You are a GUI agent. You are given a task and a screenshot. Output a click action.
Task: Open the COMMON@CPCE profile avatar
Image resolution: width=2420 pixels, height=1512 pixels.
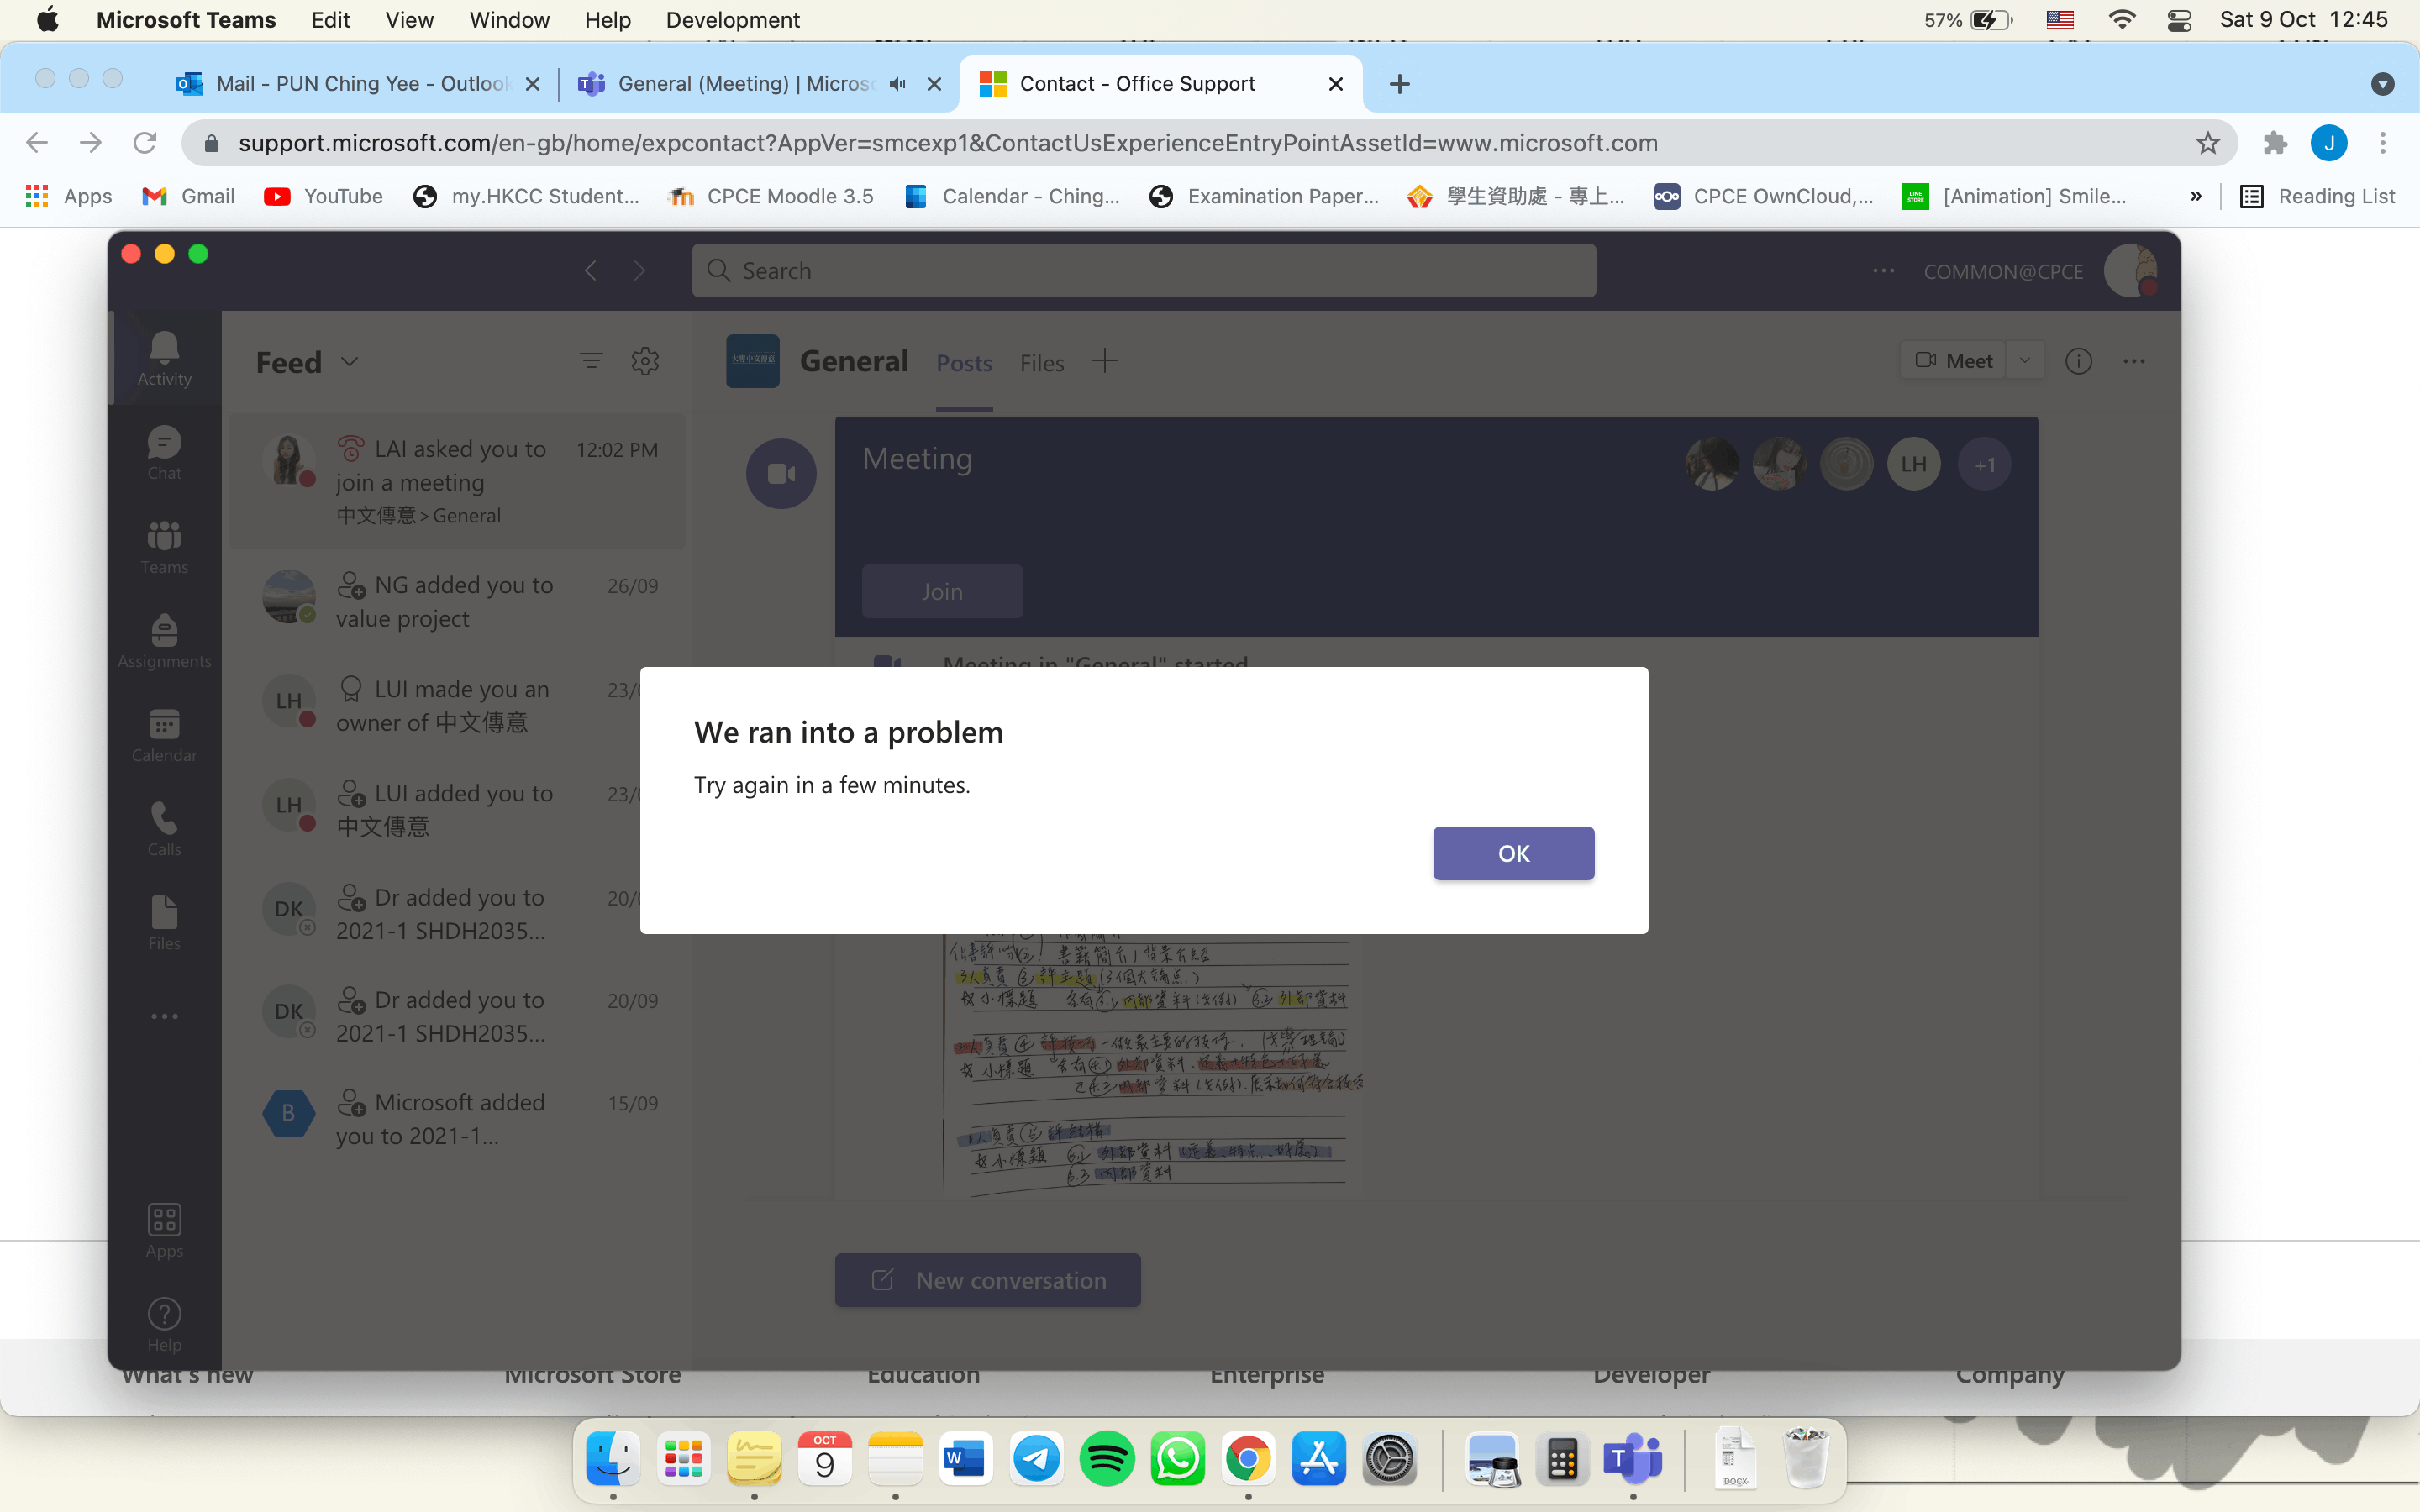tap(2130, 271)
